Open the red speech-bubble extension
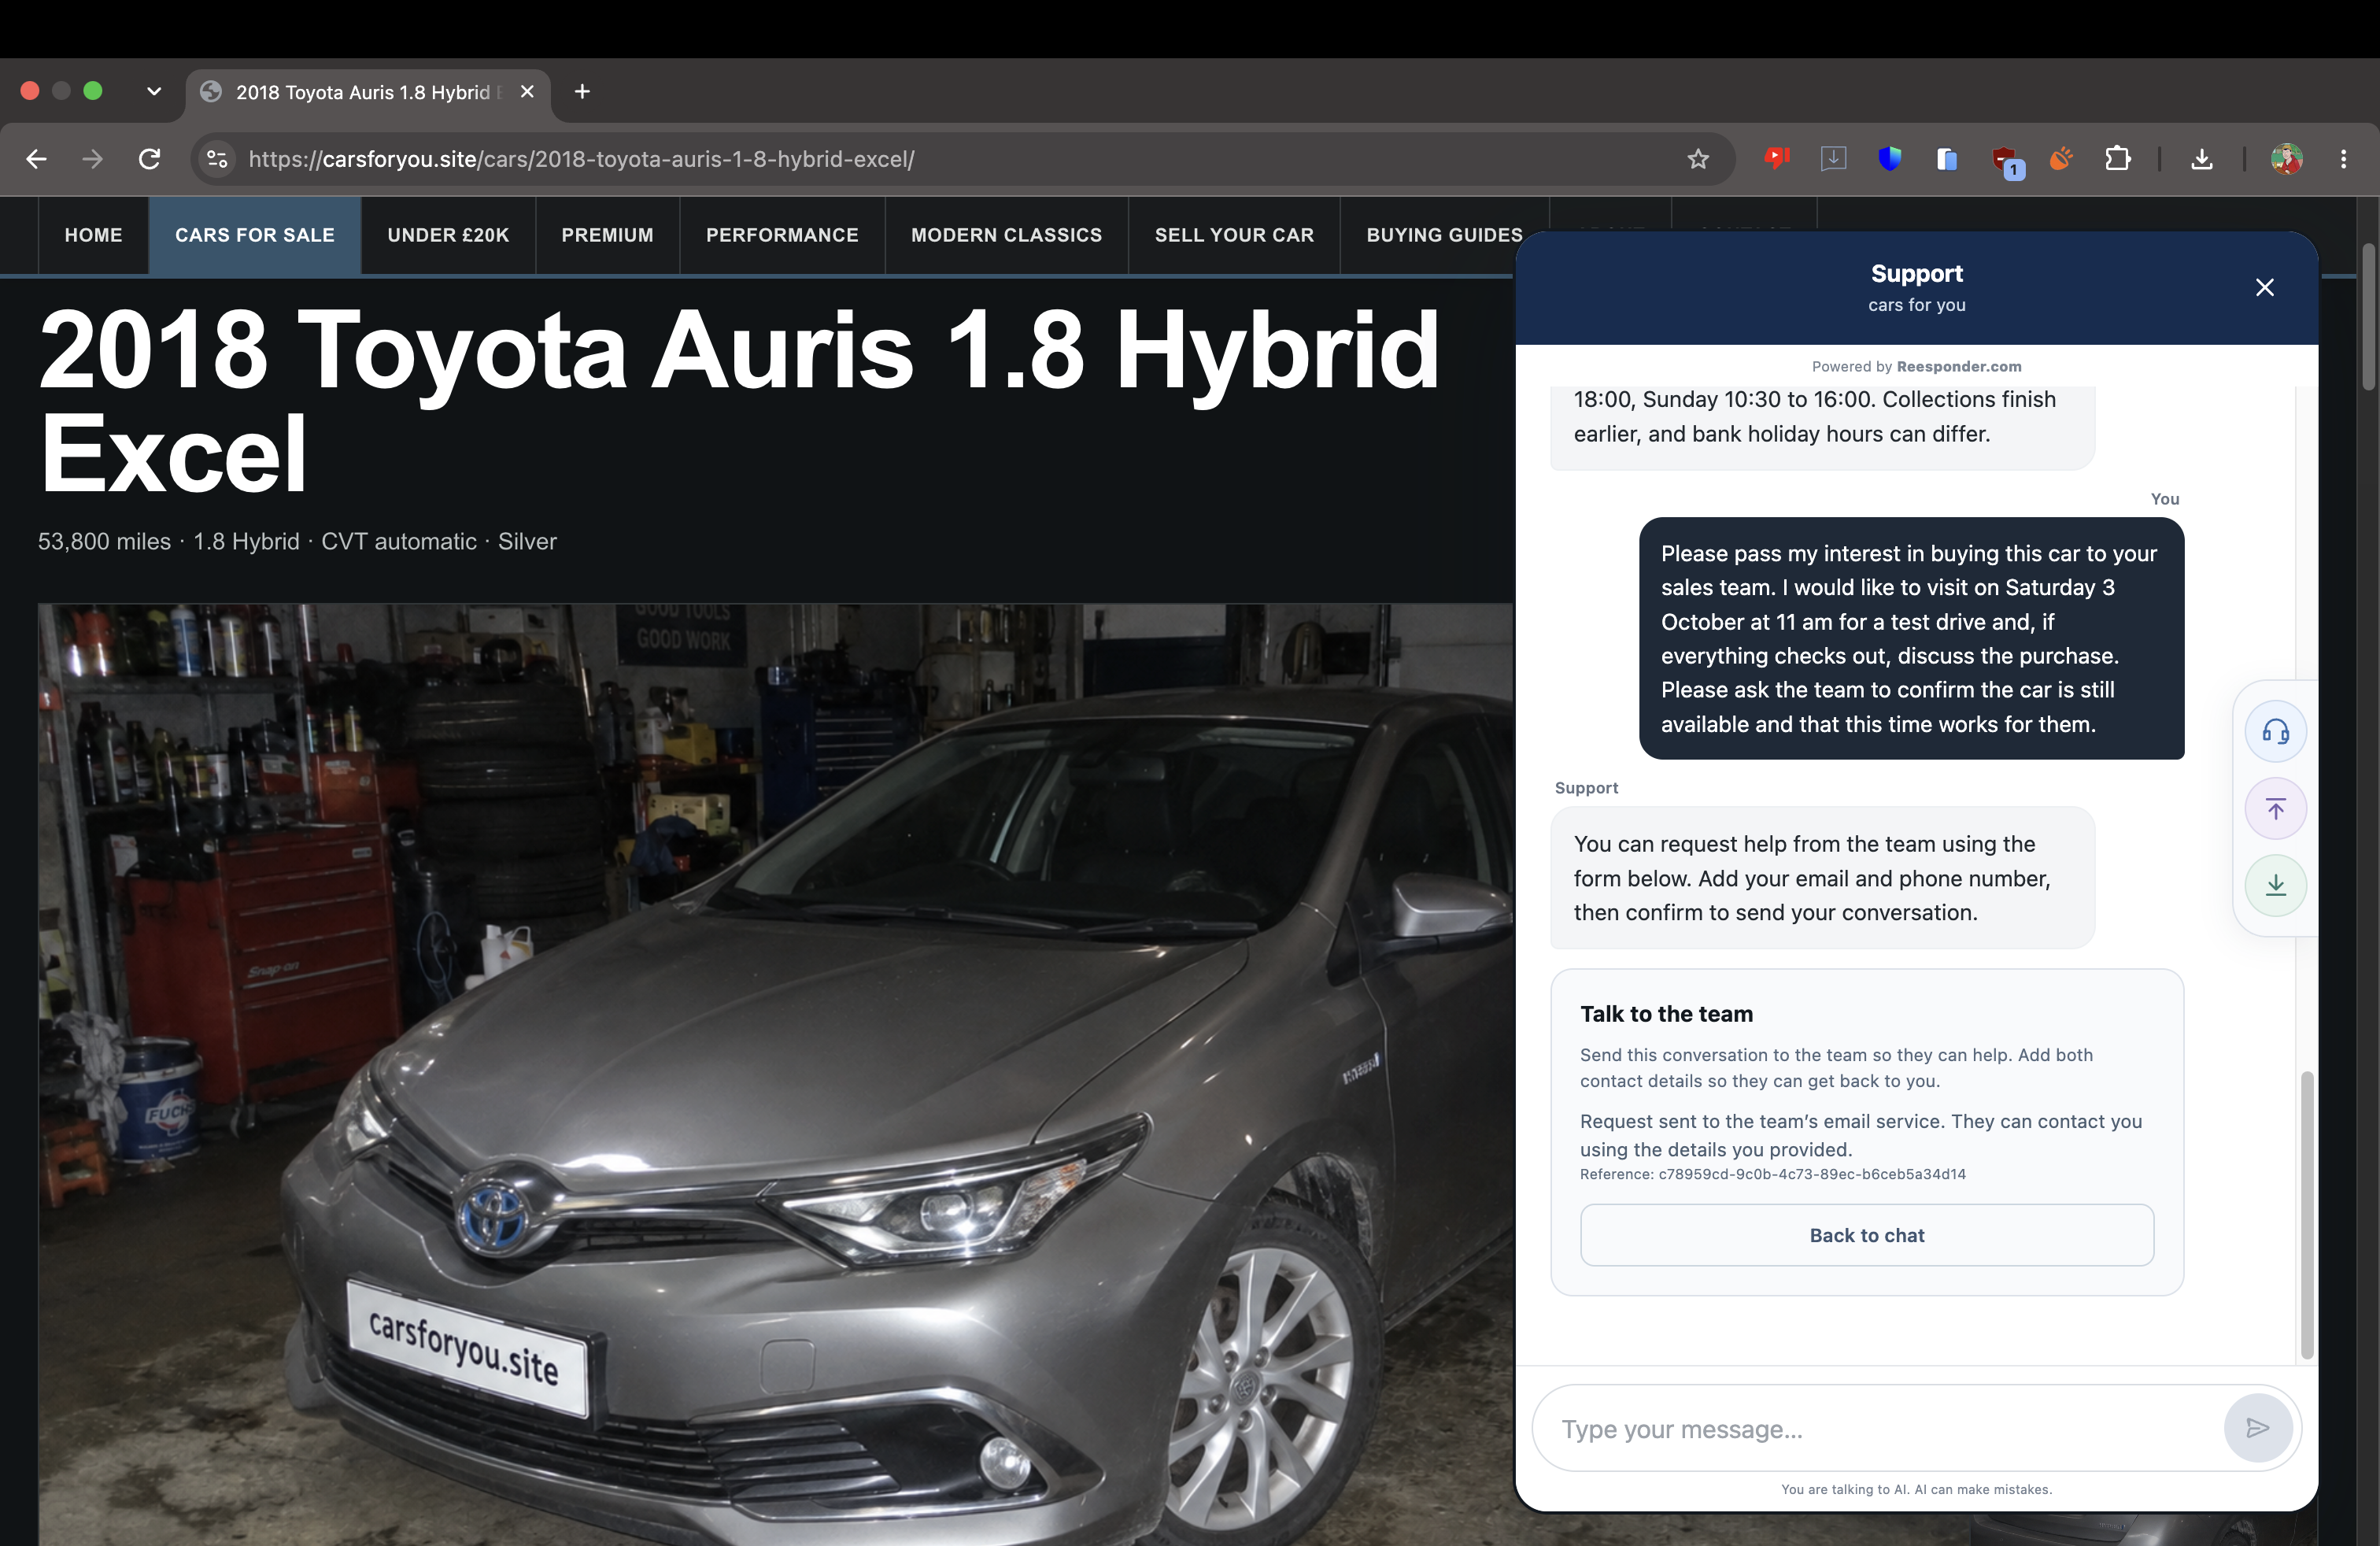 tap(1777, 158)
